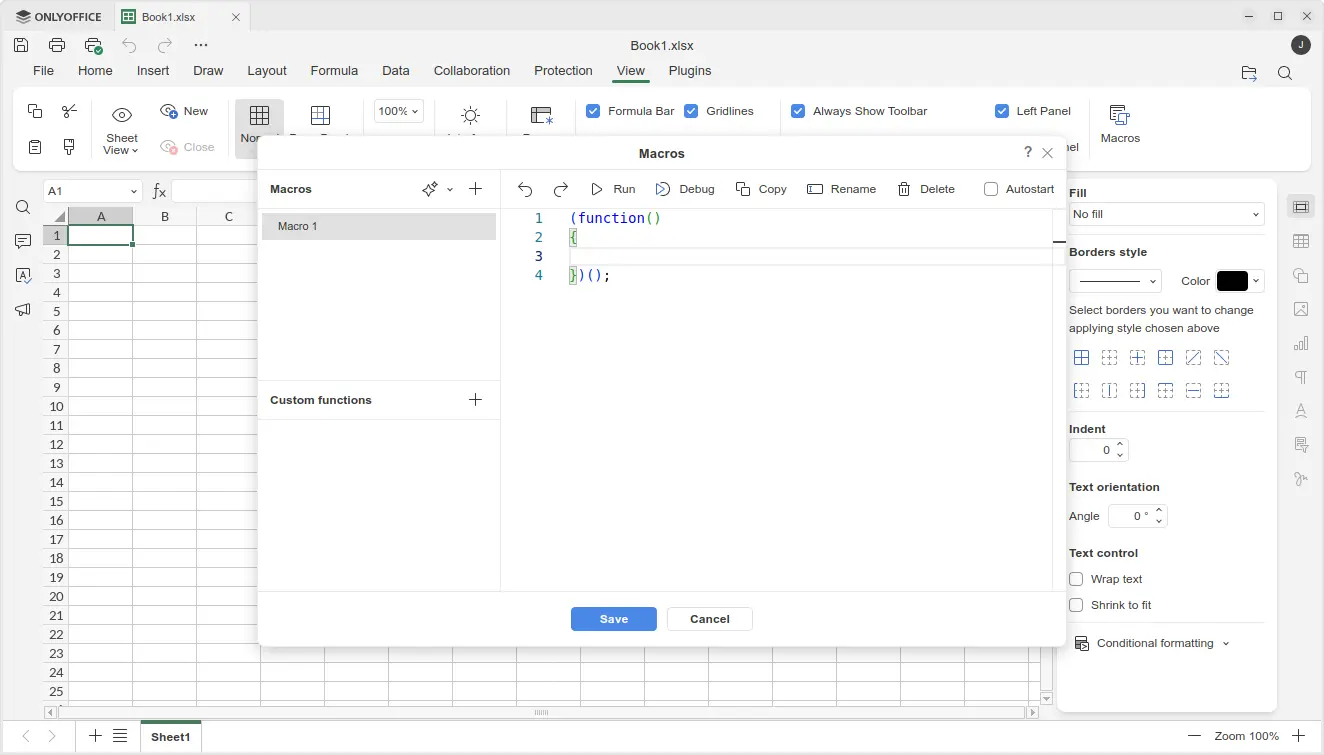1324x755 pixels.
Task: Zoom in with the status bar plus
Action: pyautogui.click(x=1298, y=736)
